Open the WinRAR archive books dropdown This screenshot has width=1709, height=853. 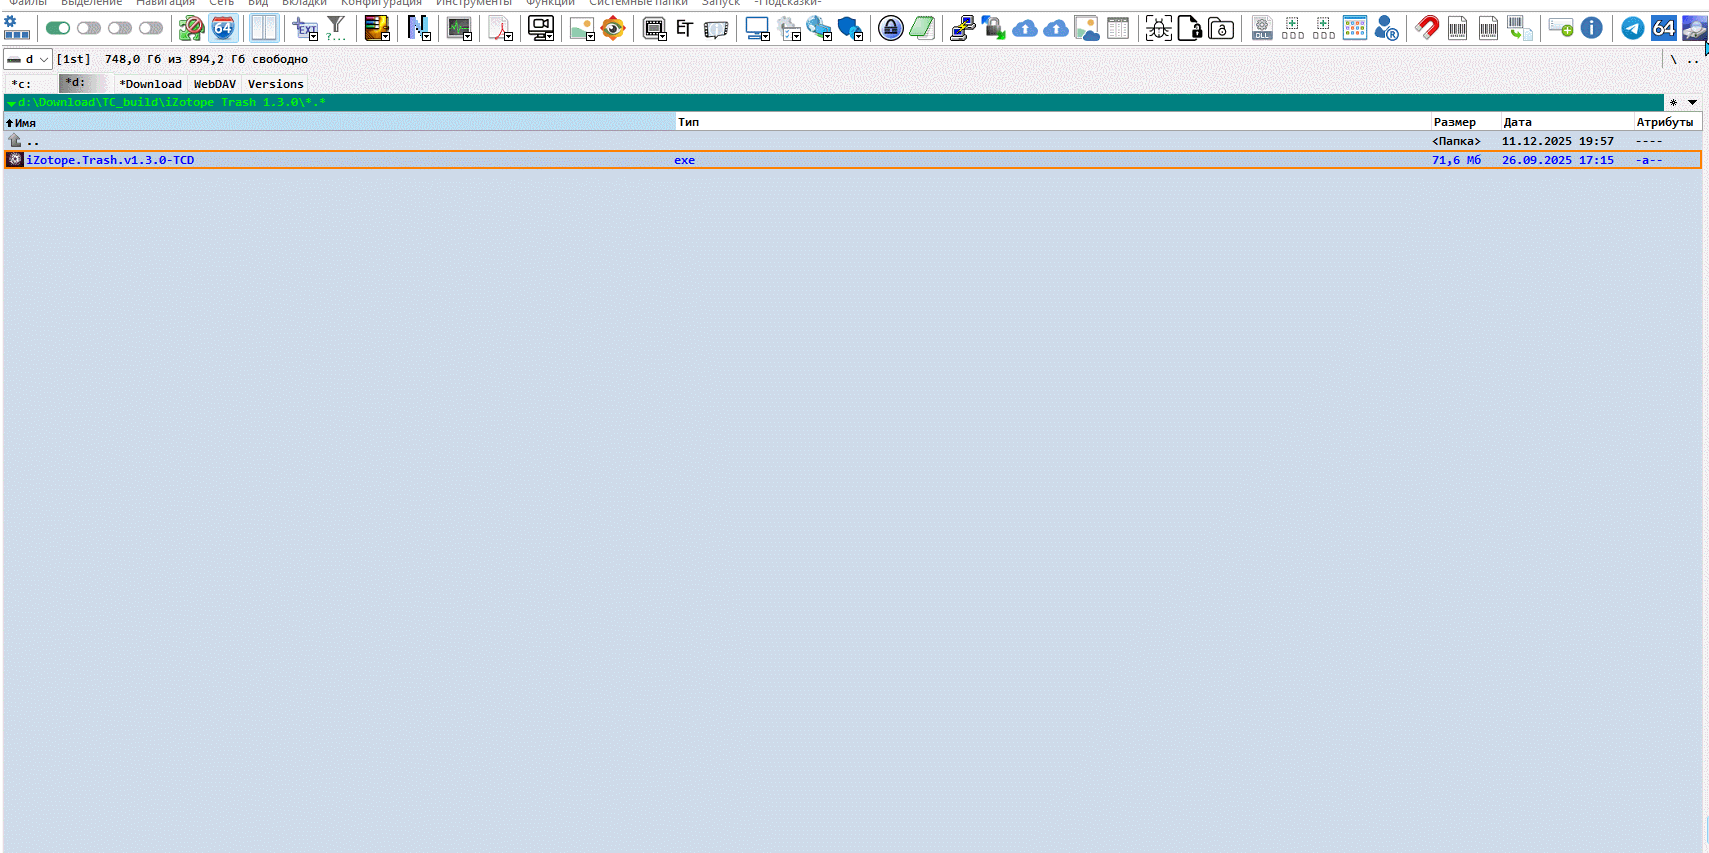click(x=377, y=29)
